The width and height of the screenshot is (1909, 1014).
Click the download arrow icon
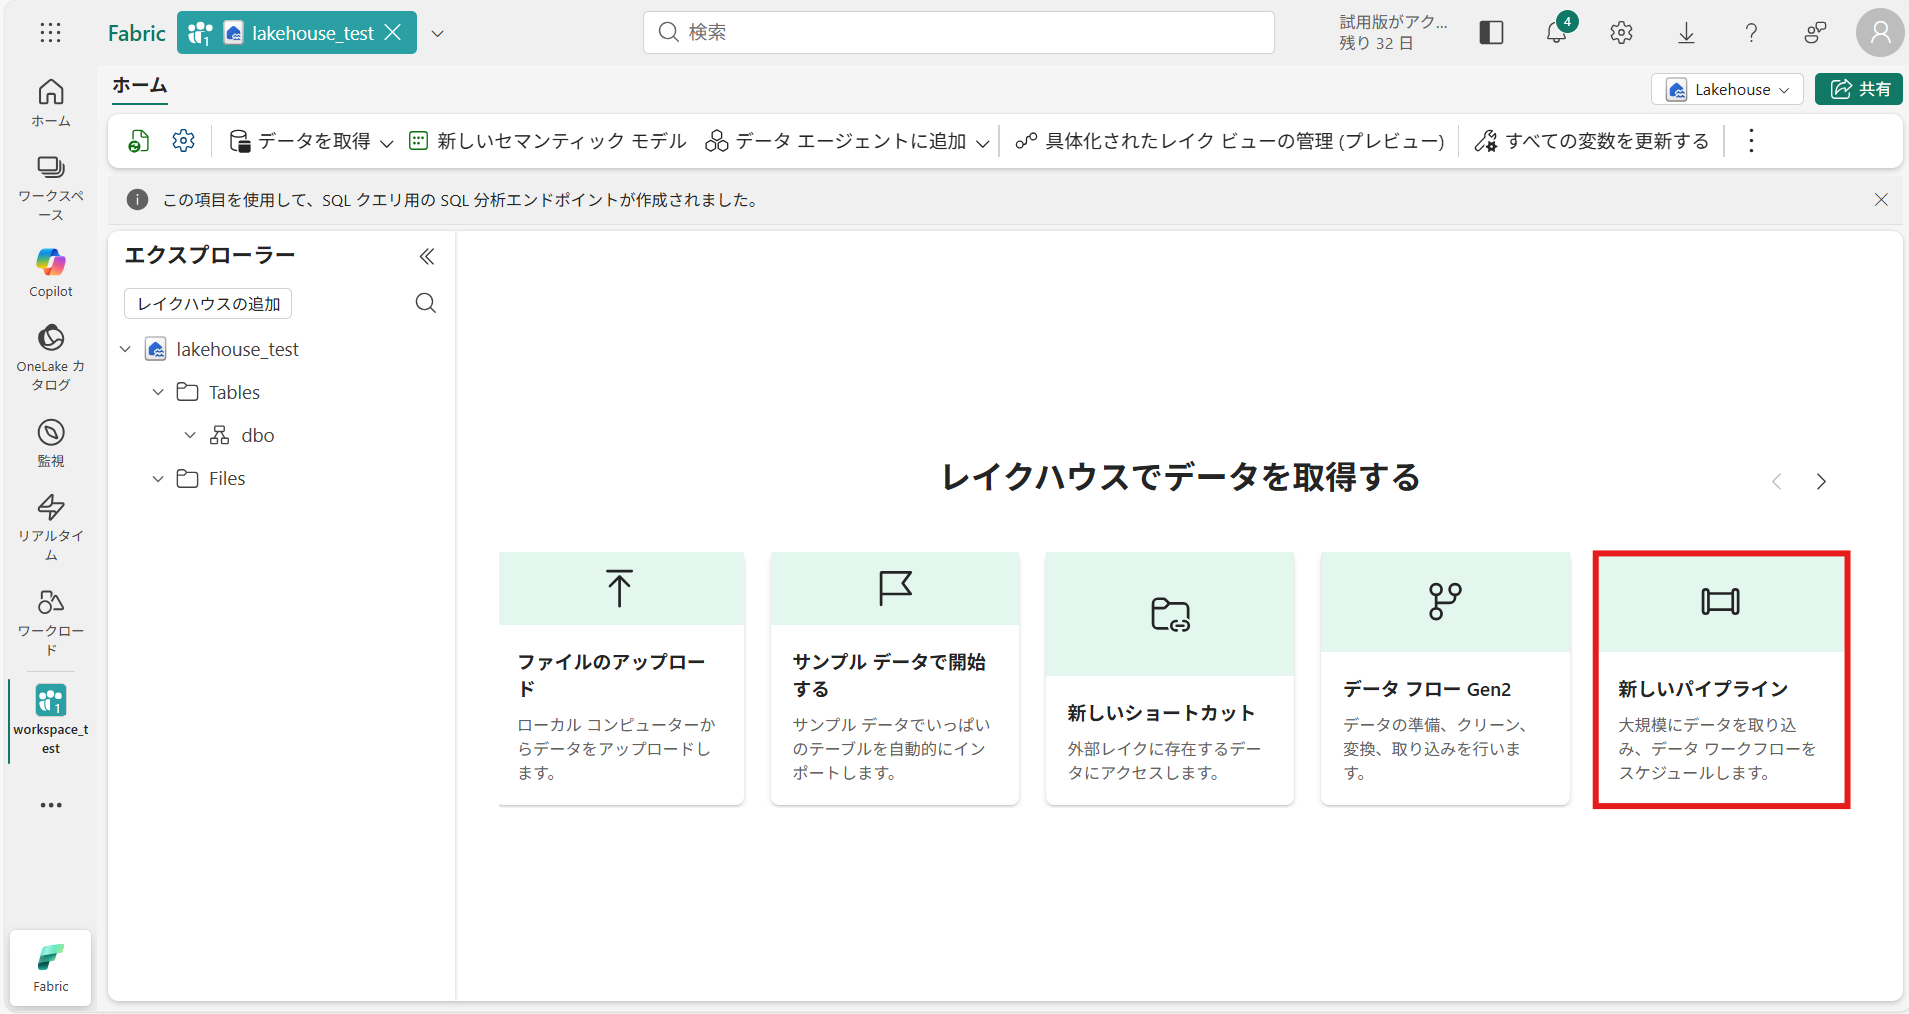tap(1686, 33)
